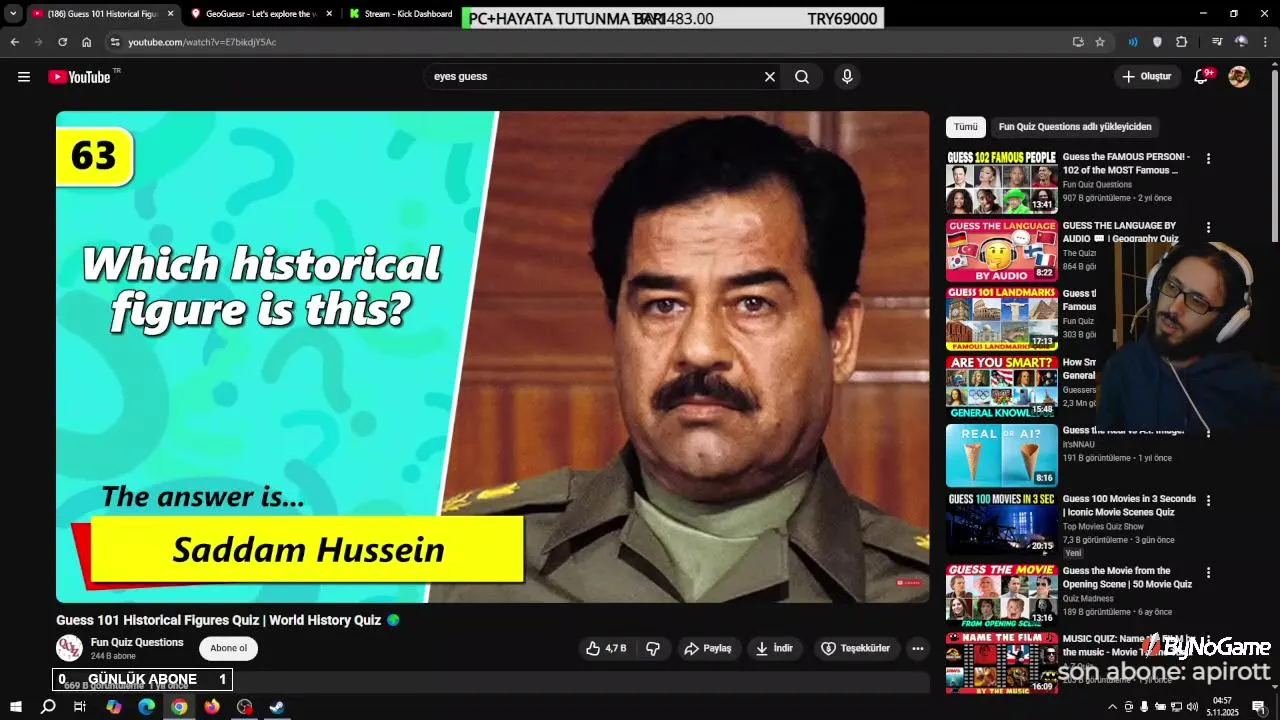Viewport: 1280px width, 720px height.
Task: Open Steam from the taskbar
Action: click(277, 707)
